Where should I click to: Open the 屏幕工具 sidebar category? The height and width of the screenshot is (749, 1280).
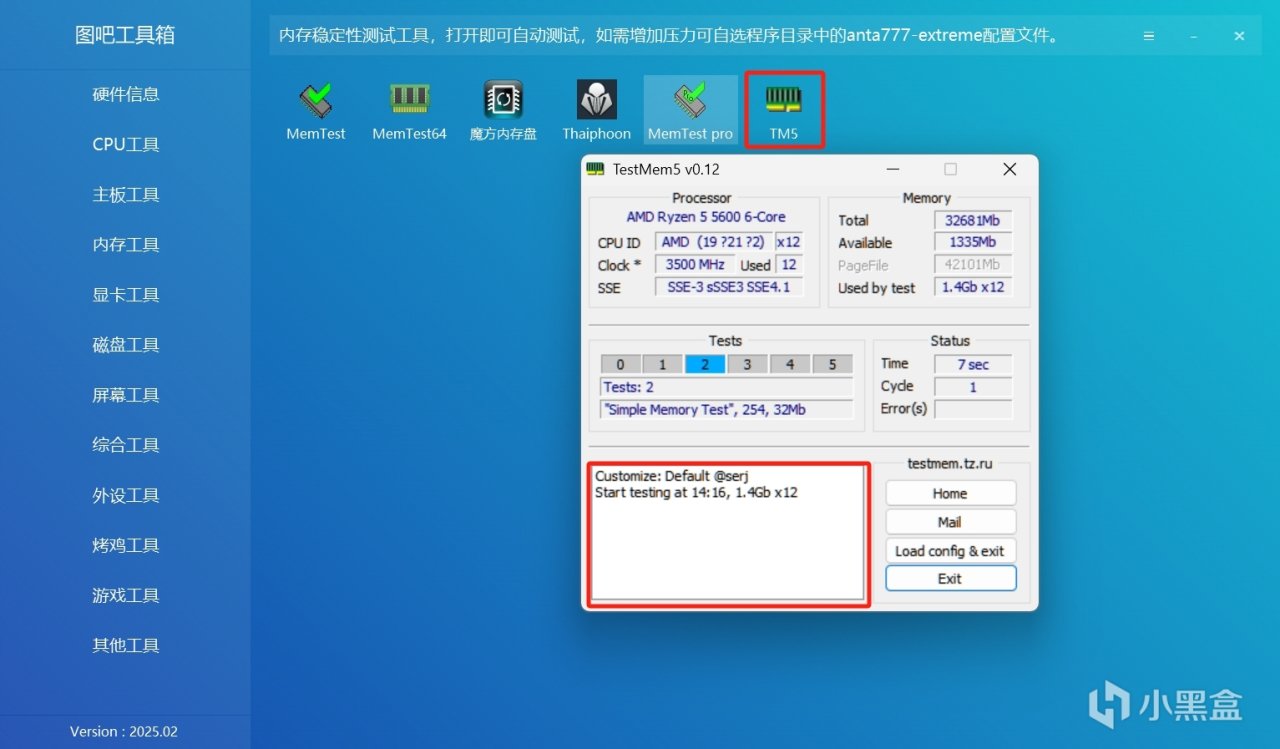(125, 395)
